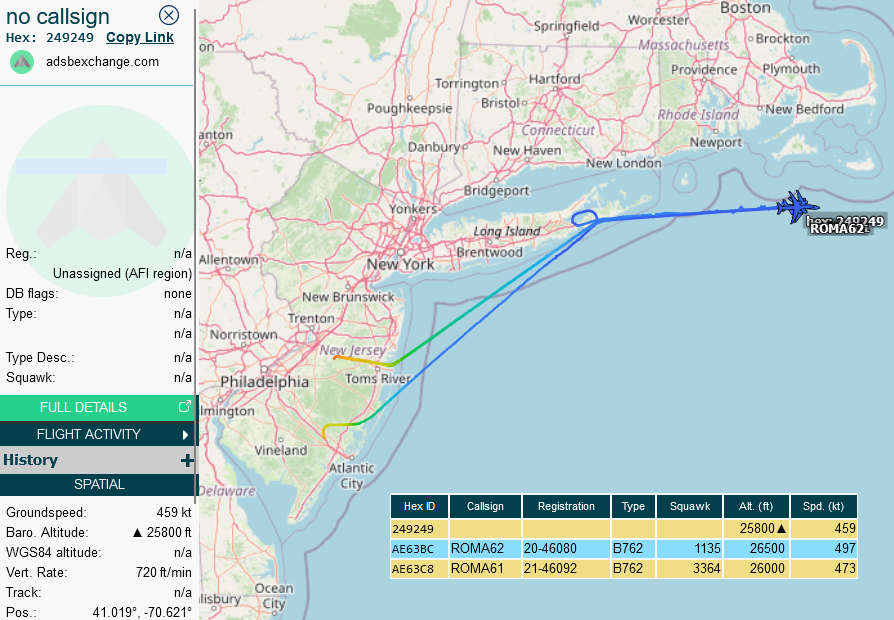This screenshot has height=620, width=894.
Task: Select the AE63C8 hex cell
Action: [419, 569]
